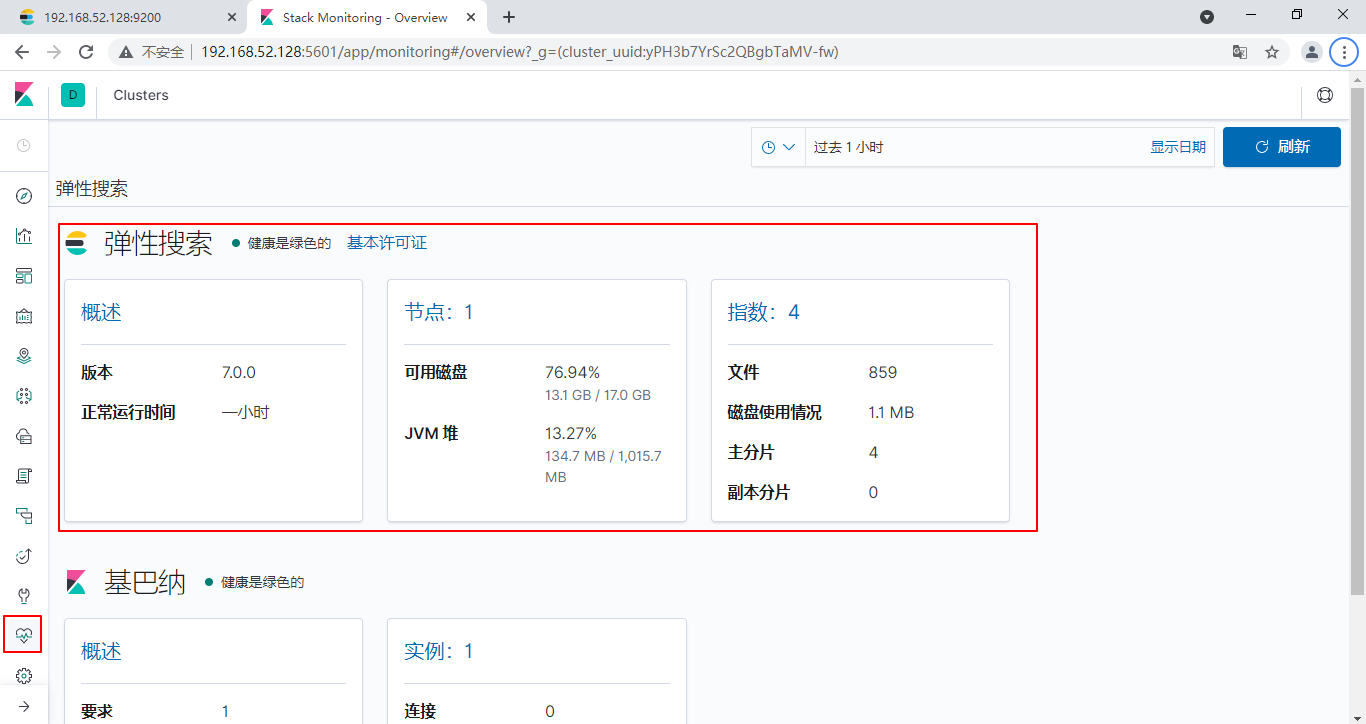Click the help lifebuoy icon in header
The image size is (1366, 724).
click(1325, 96)
